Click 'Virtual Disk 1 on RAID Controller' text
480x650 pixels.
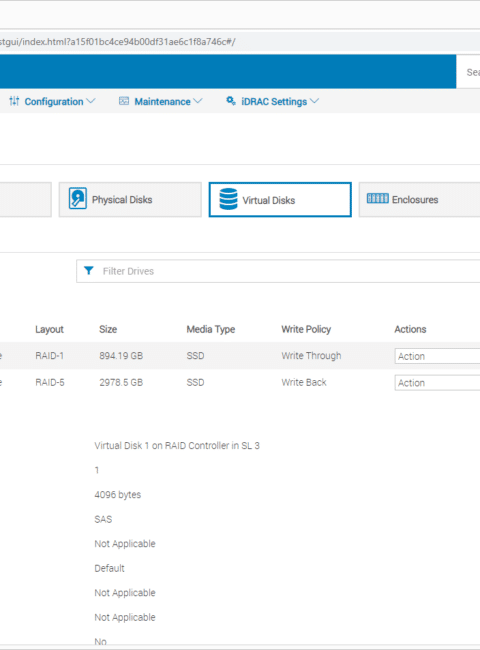pyautogui.click(x=177, y=446)
